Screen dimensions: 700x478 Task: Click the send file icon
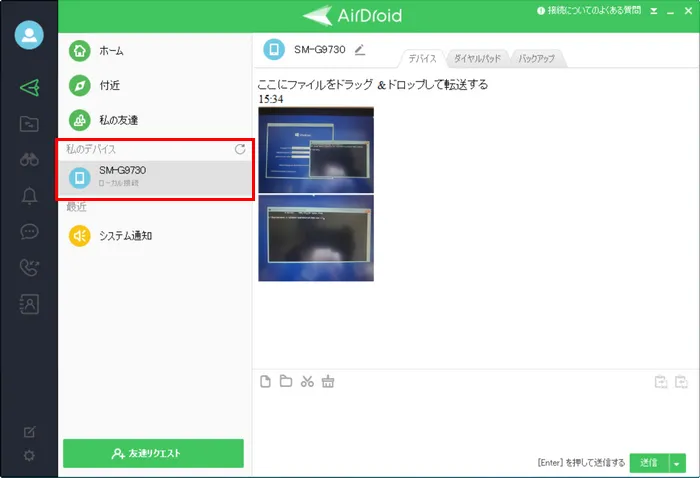[x=265, y=382]
